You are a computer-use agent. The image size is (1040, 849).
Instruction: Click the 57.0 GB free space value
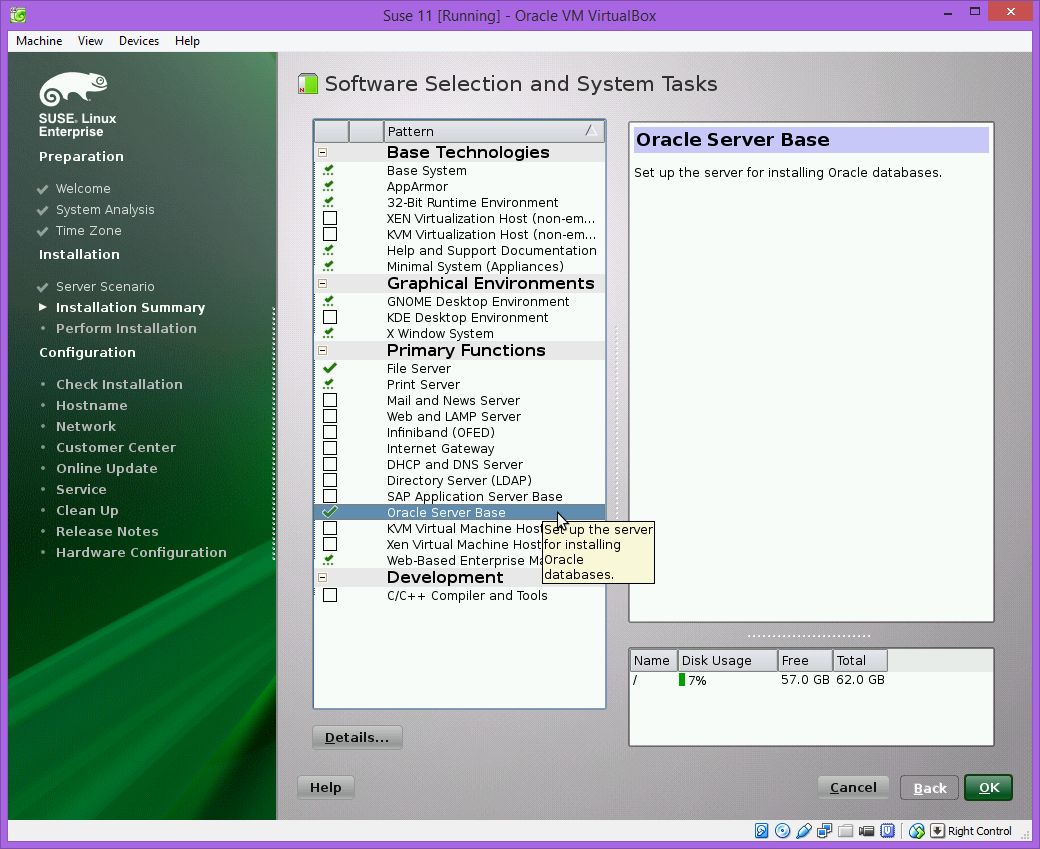805,680
